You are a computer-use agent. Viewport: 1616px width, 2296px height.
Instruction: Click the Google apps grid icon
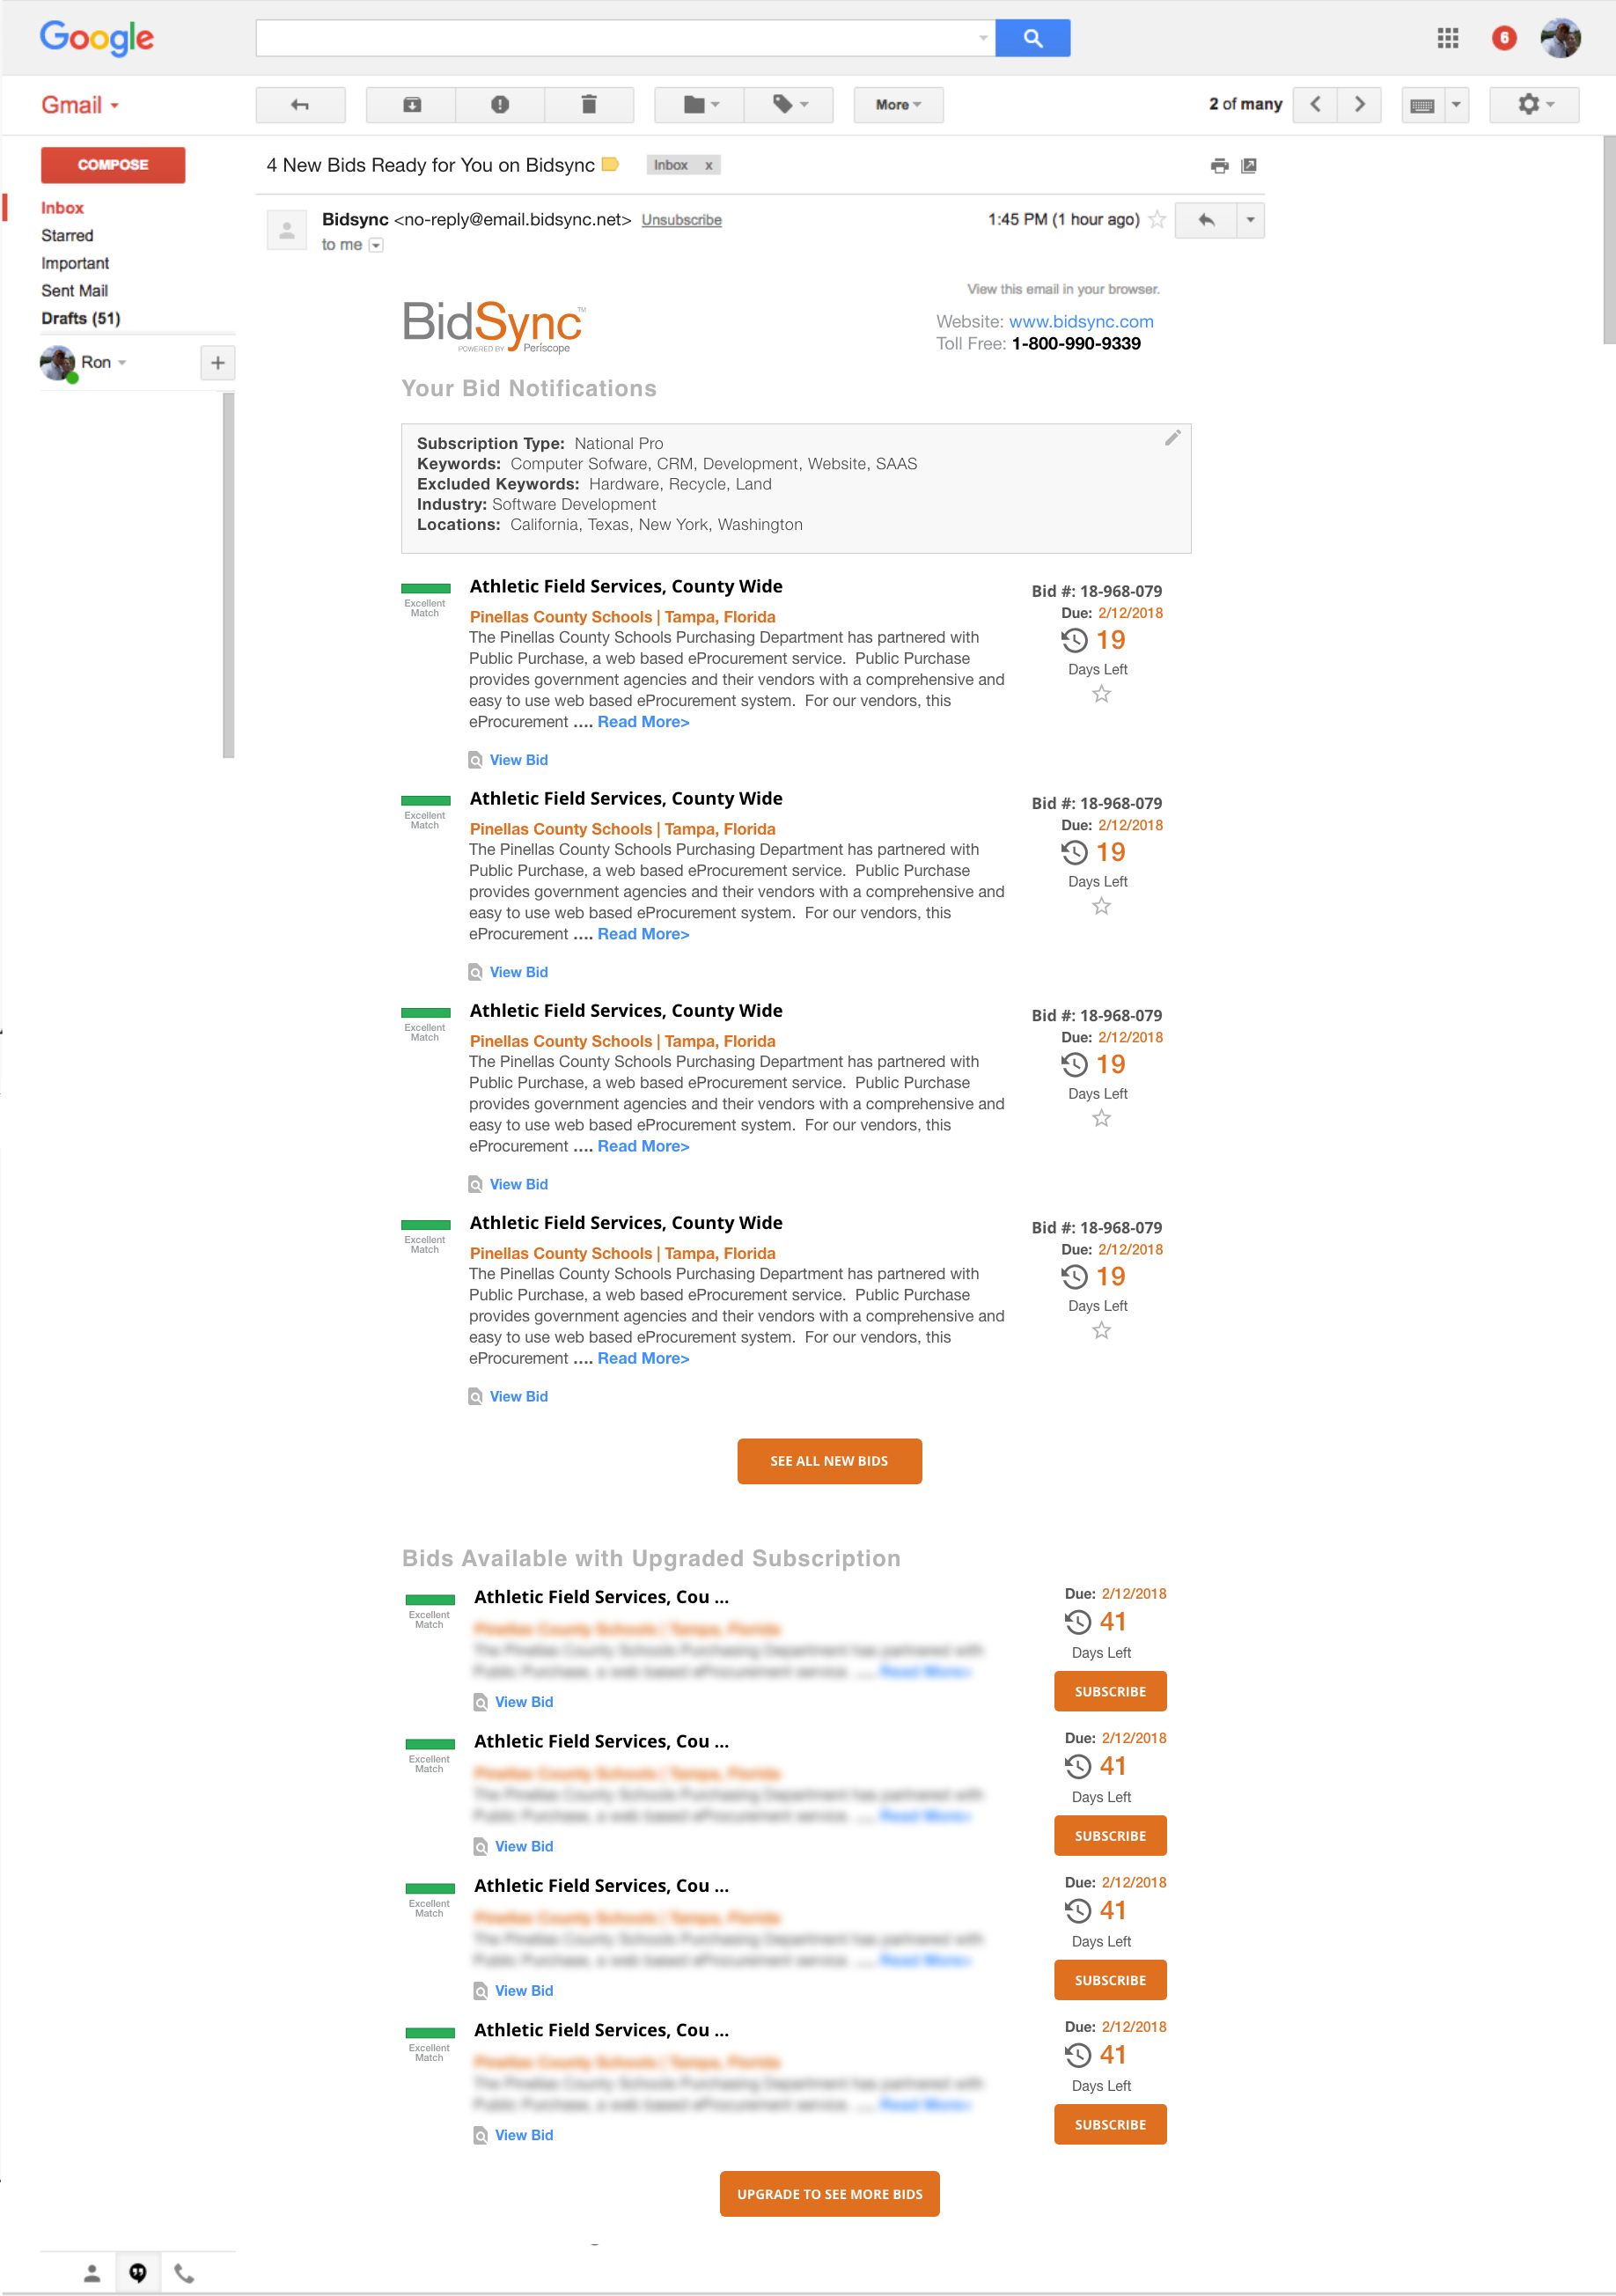1447,39
